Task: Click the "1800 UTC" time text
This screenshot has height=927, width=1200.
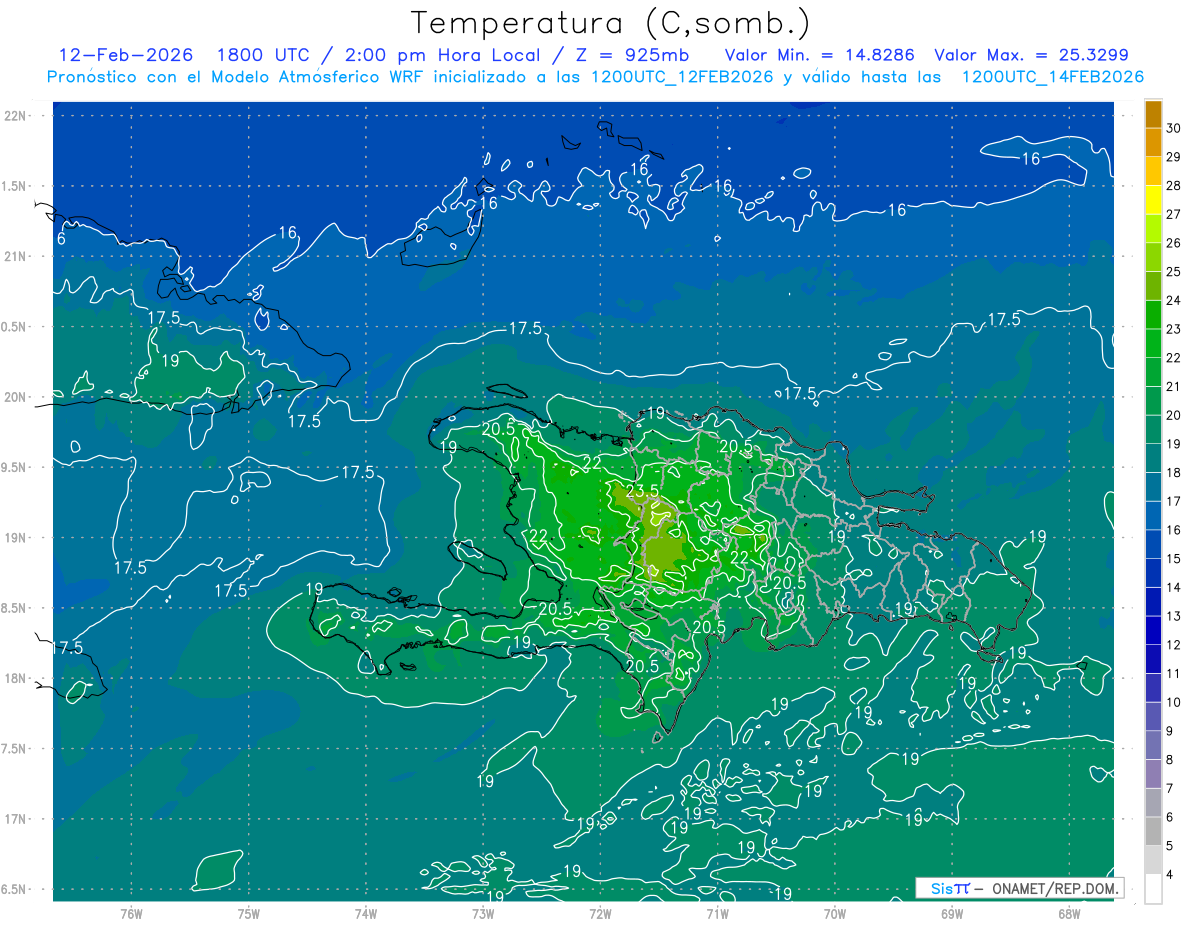Action: tap(264, 55)
